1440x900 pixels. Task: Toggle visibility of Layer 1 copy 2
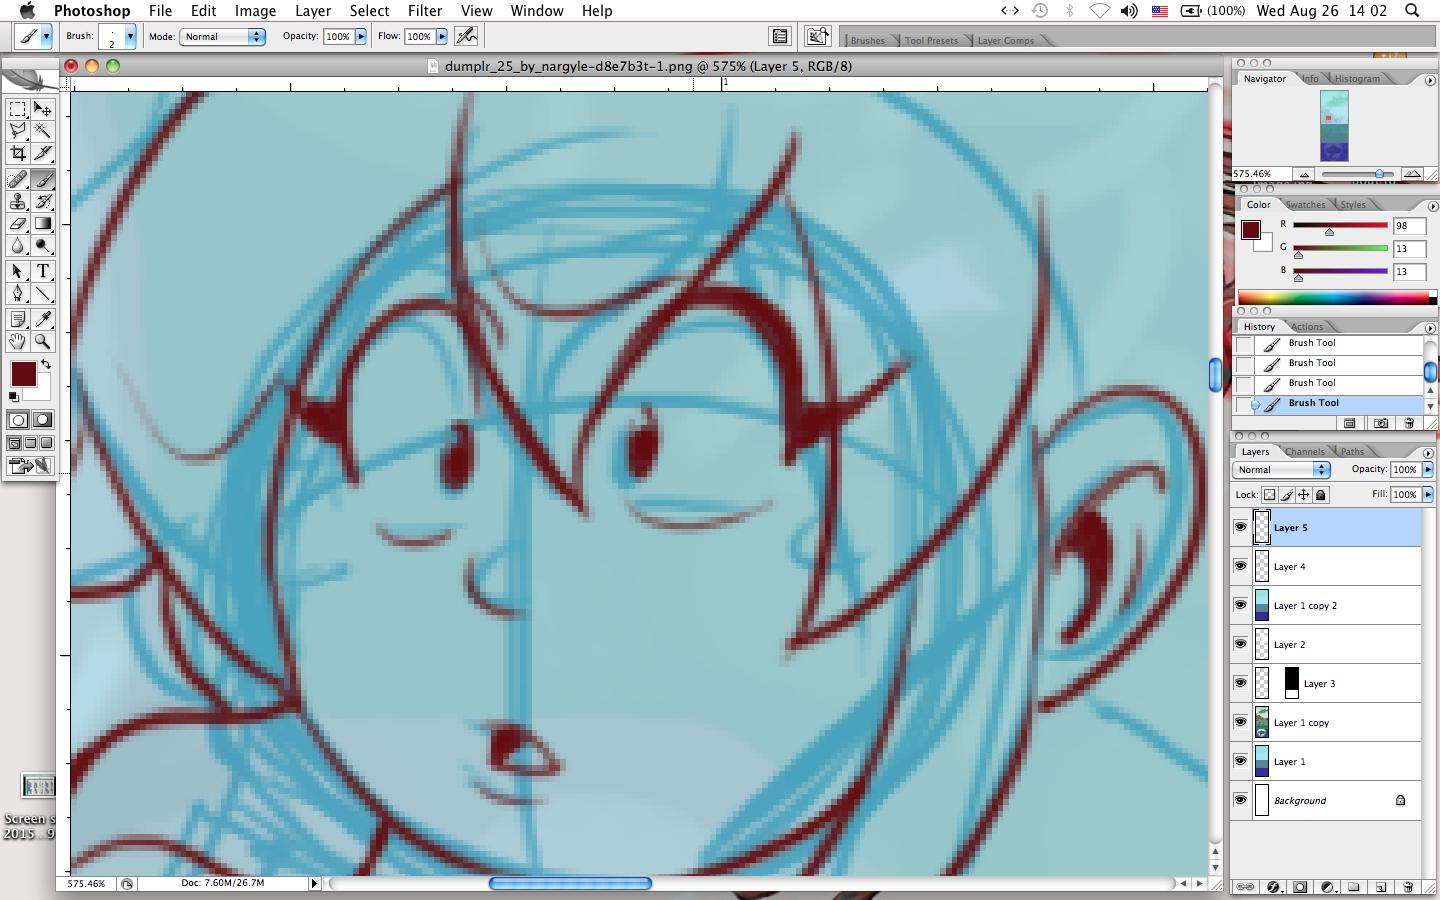pyautogui.click(x=1240, y=605)
